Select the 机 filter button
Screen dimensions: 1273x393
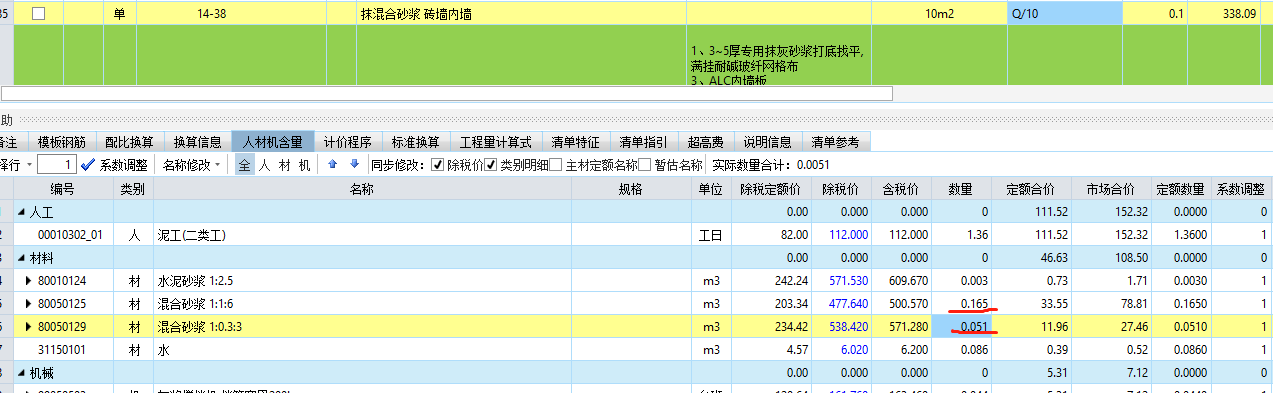pos(304,165)
